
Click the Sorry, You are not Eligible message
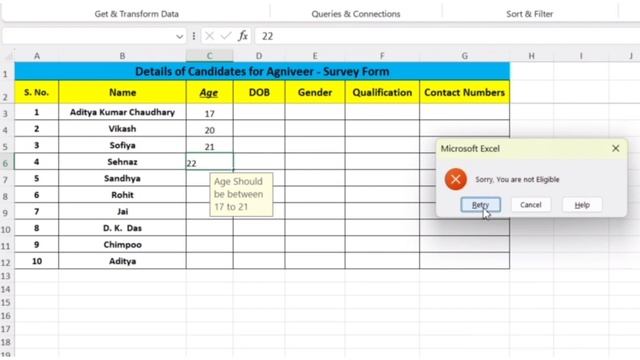click(x=517, y=180)
